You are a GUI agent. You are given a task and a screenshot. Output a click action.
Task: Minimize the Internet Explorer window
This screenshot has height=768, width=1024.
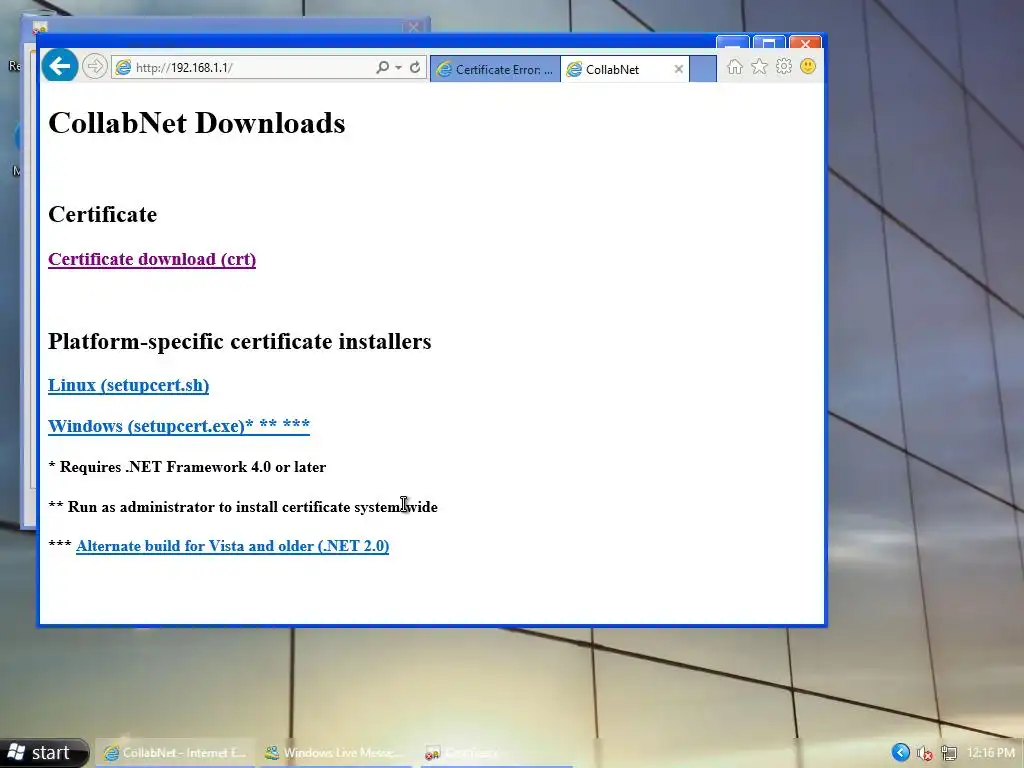click(732, 43)
